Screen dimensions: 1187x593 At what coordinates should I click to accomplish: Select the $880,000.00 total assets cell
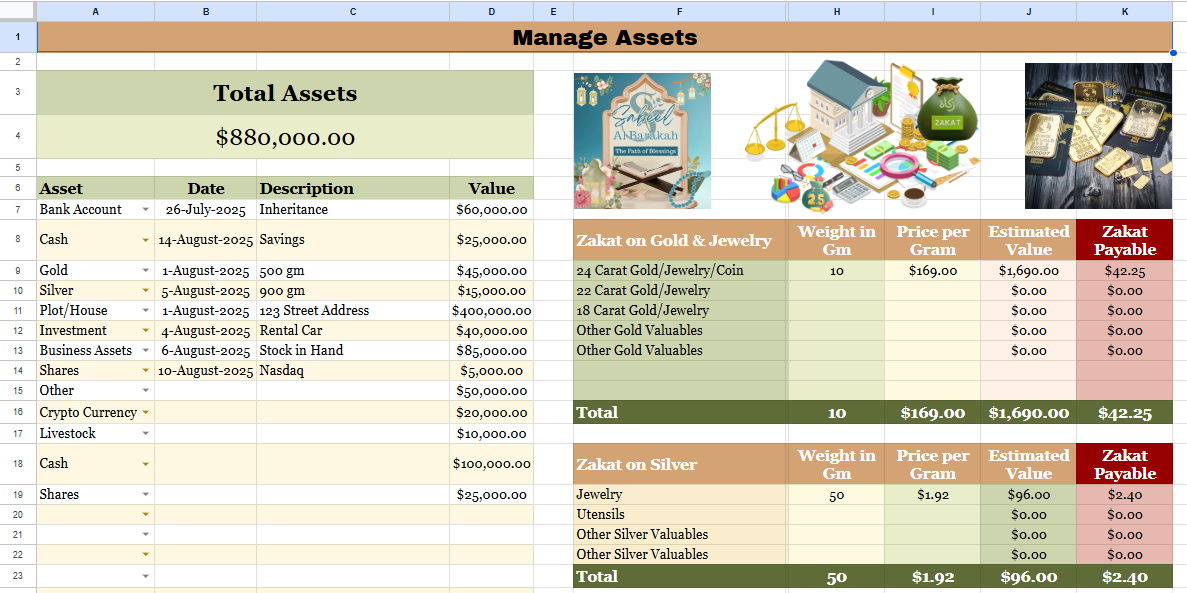285,138
